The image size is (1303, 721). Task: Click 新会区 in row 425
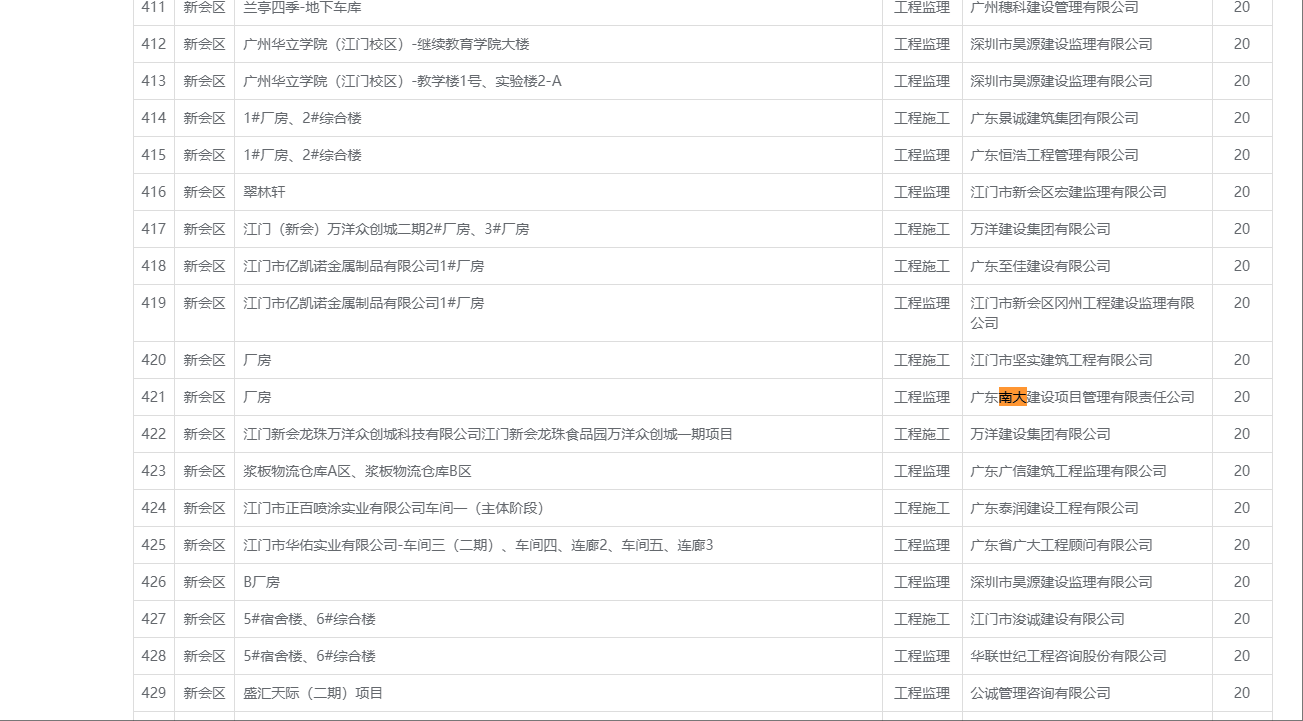204,545
